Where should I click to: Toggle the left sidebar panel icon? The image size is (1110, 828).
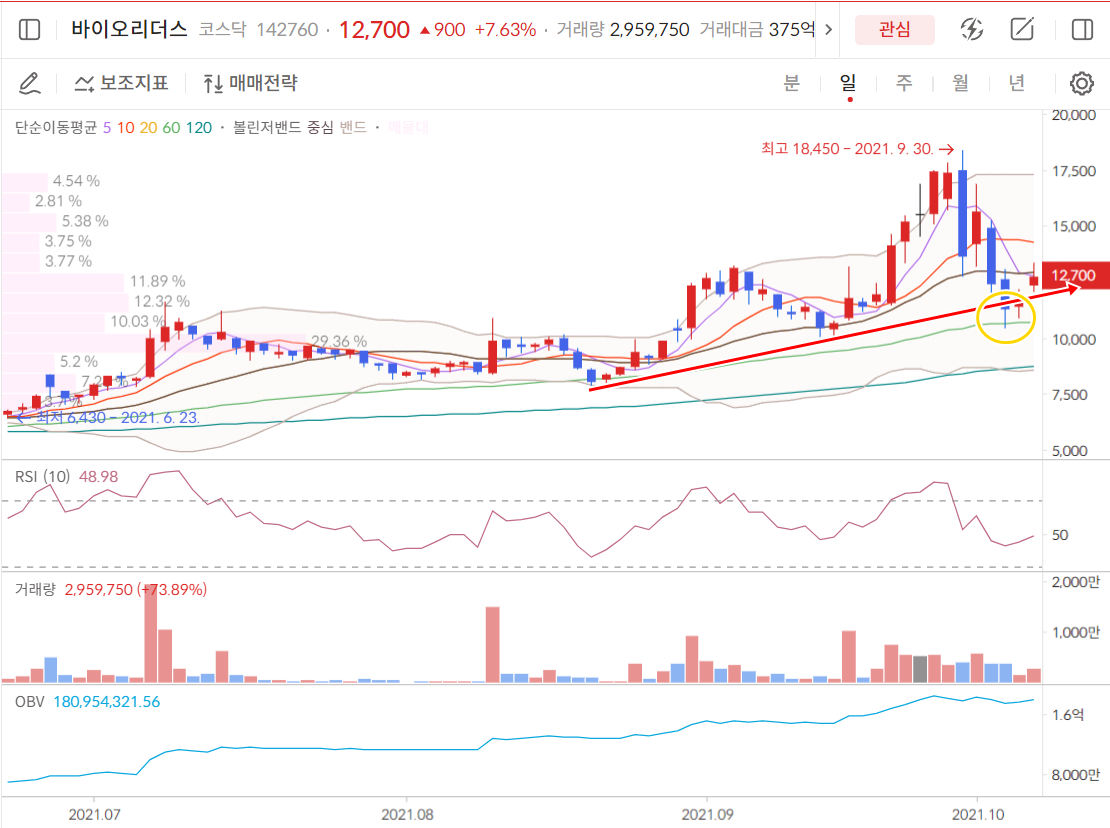coord(30,30)
